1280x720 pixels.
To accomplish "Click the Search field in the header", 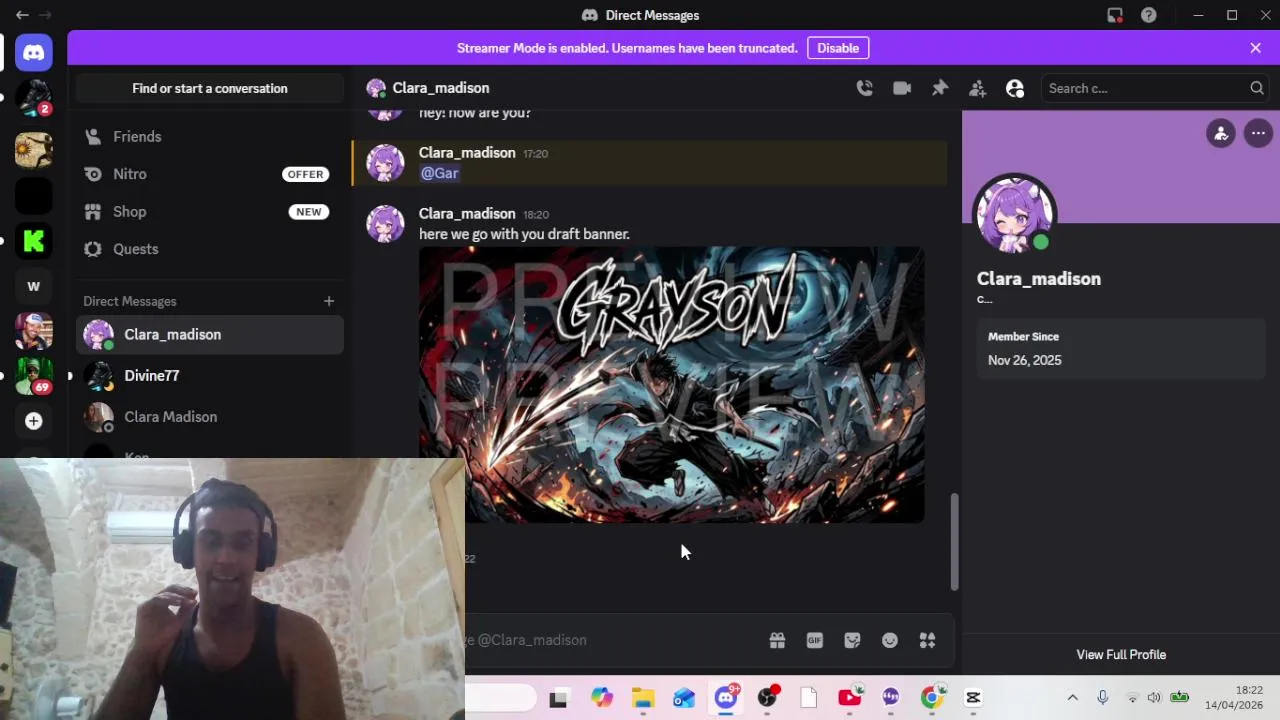I will point(1155,88).
